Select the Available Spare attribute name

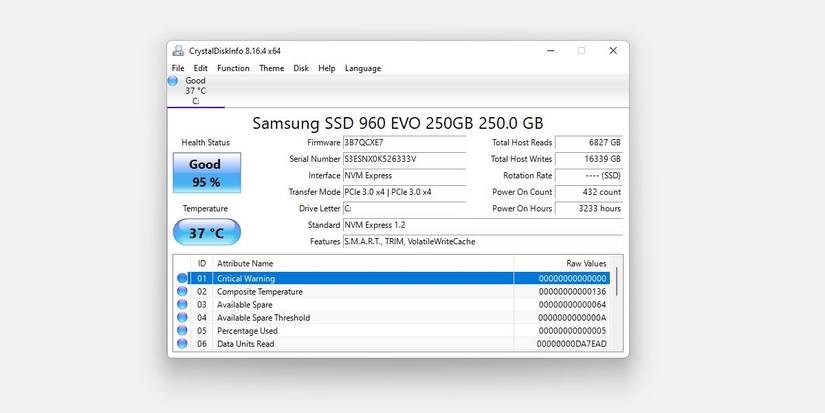click(x=245, y=305)
